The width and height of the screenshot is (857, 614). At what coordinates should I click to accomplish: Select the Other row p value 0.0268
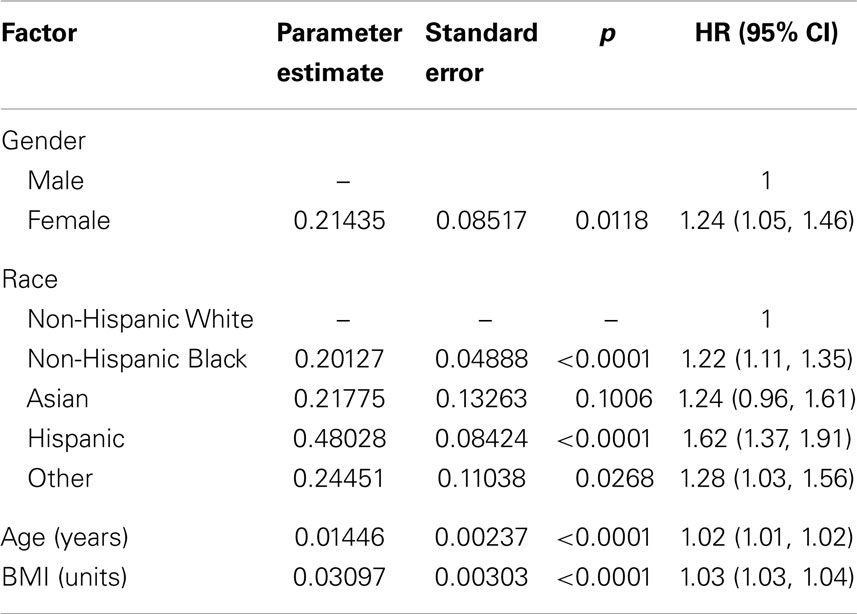click(x=614, y=478)
